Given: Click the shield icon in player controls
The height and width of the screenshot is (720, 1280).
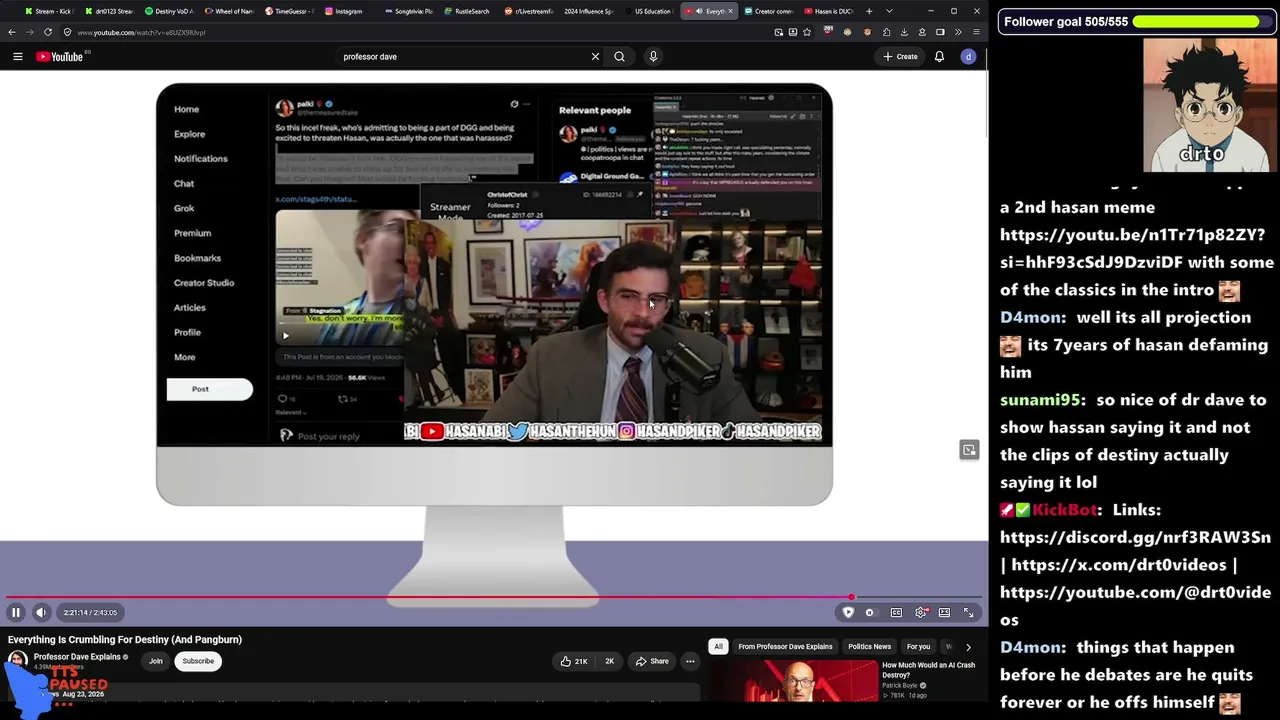Looking at the screenshot, I should [x=848, y=612].
